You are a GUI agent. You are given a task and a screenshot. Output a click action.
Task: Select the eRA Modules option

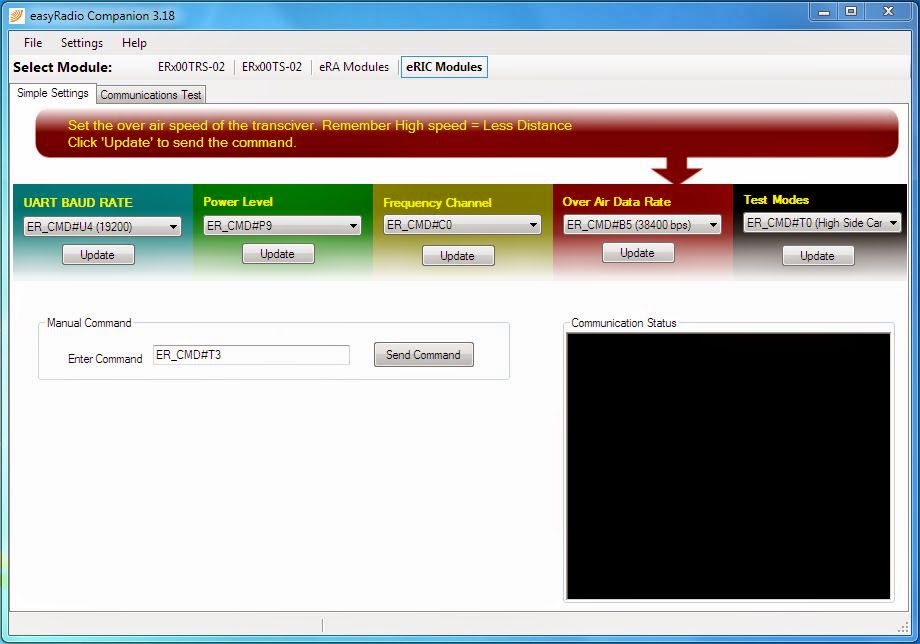(x=354, y=67)
